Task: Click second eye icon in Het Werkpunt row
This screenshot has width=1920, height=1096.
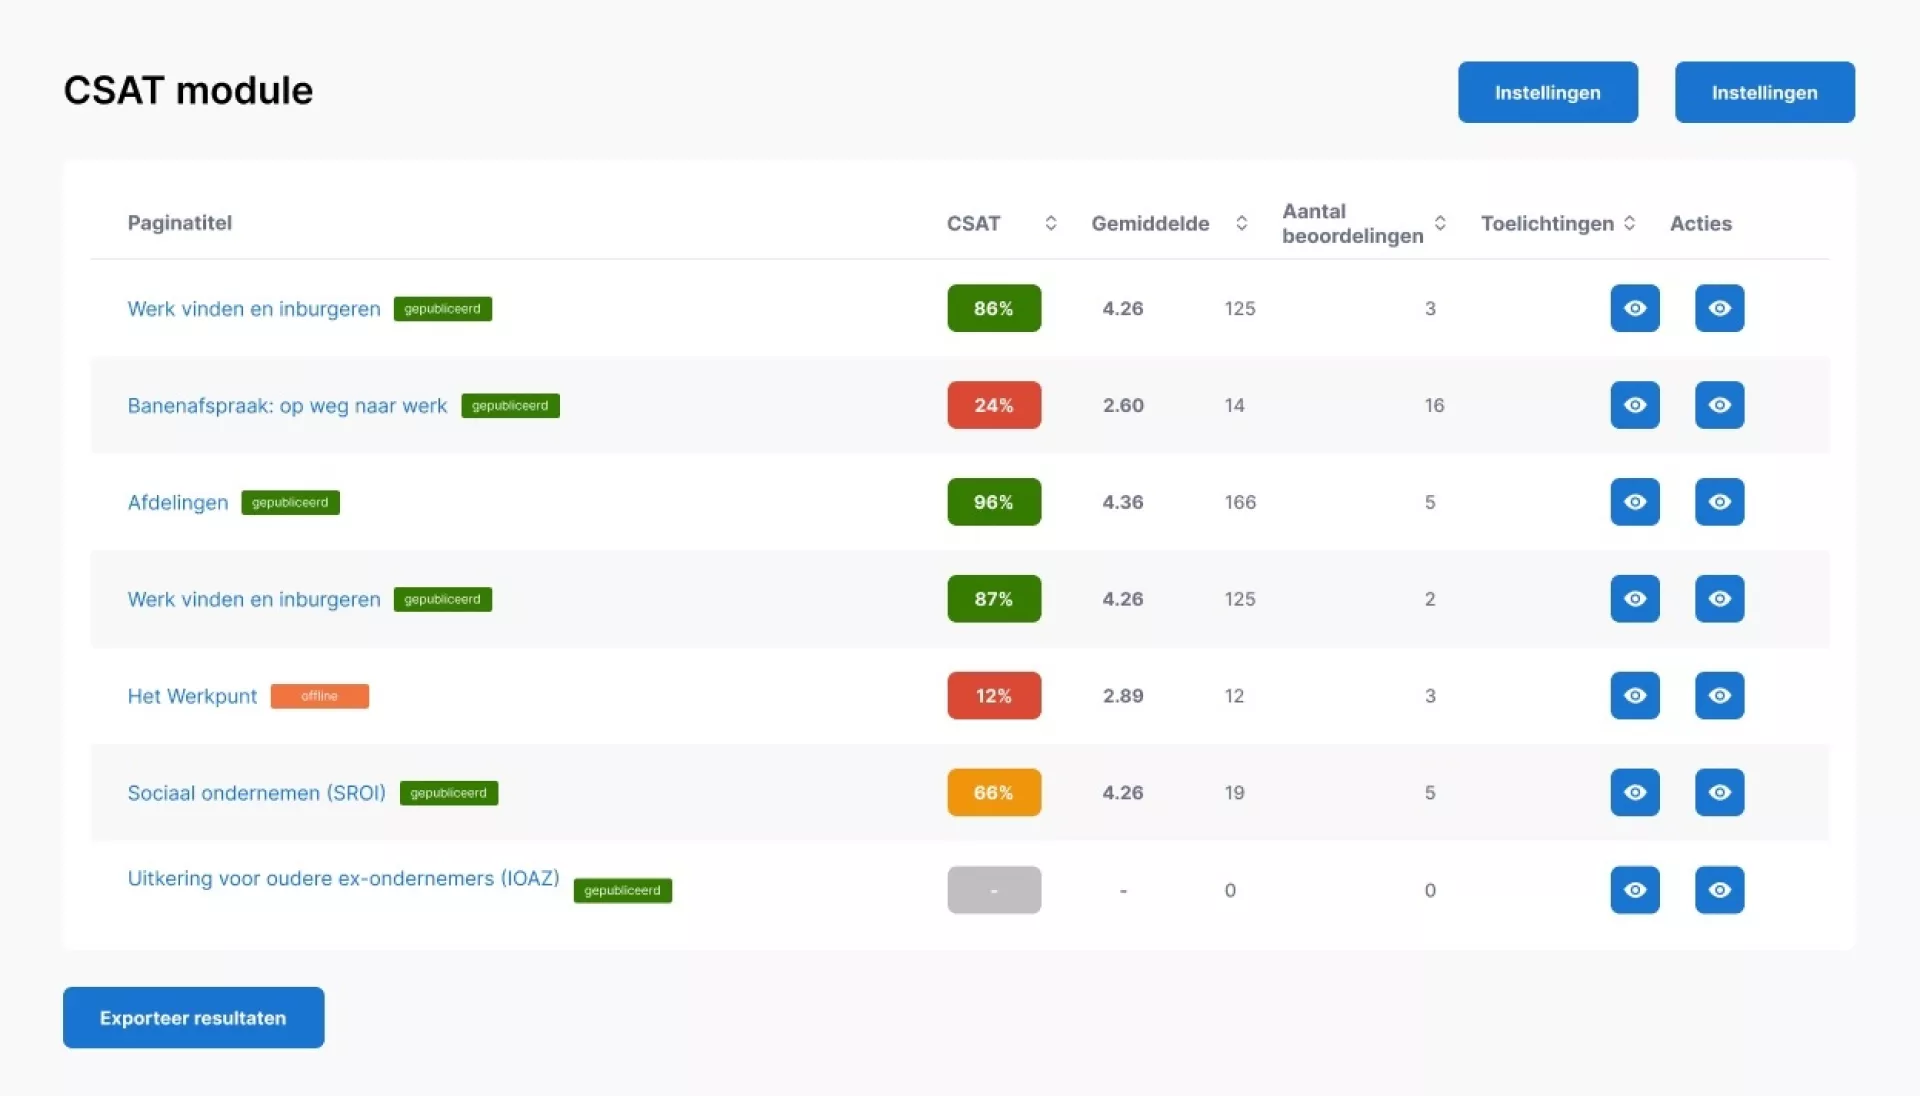Action: 1719,696
